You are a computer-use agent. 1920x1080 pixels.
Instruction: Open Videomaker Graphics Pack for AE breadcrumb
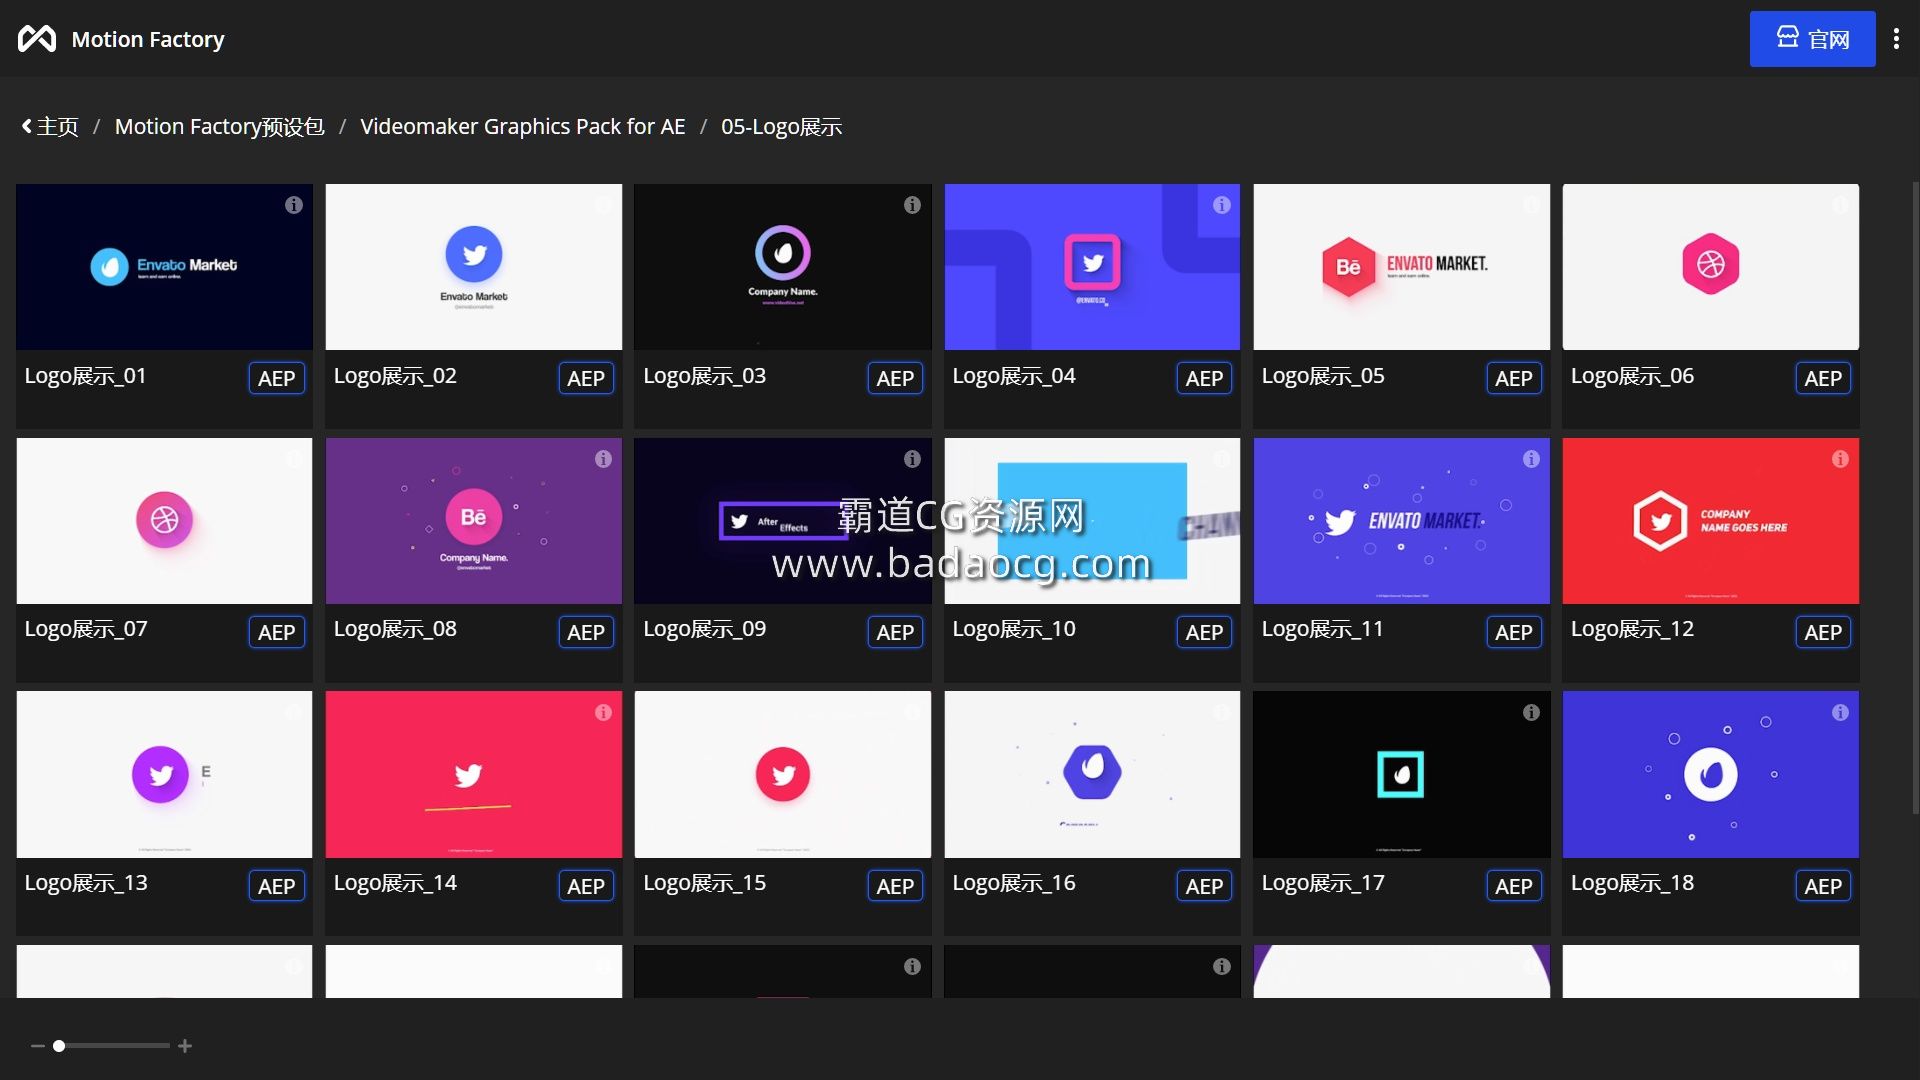[522, 127]
